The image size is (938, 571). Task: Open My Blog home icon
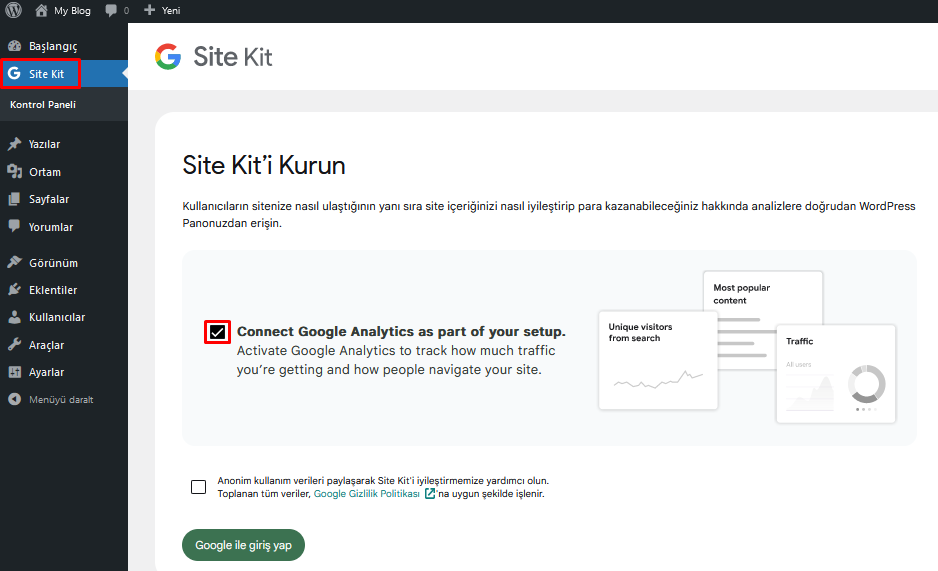click(41, 10)
